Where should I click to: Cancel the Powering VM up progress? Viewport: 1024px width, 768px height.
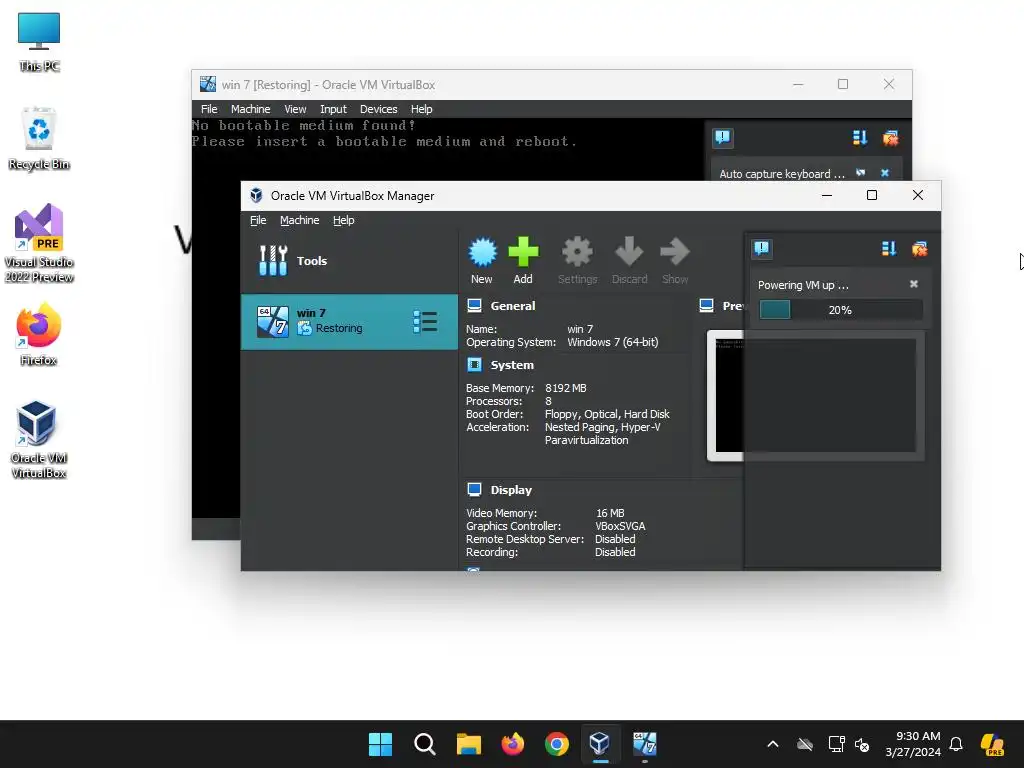[914, 284]
